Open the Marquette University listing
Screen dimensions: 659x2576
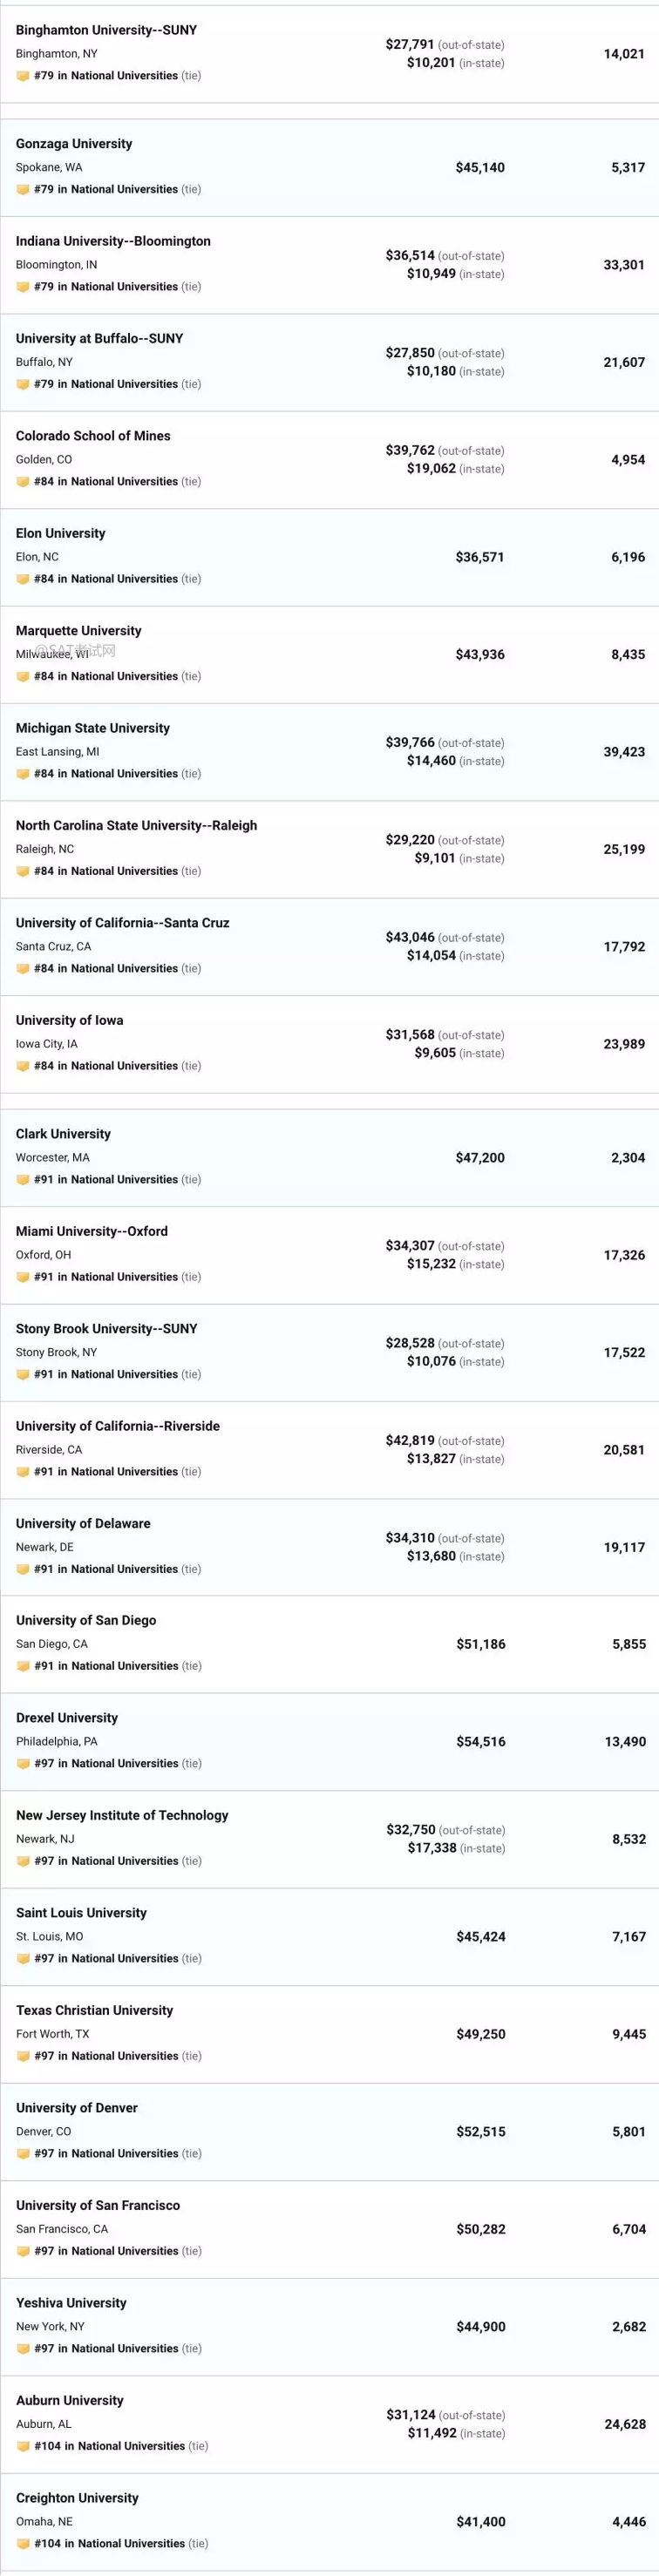click(78, 630)
